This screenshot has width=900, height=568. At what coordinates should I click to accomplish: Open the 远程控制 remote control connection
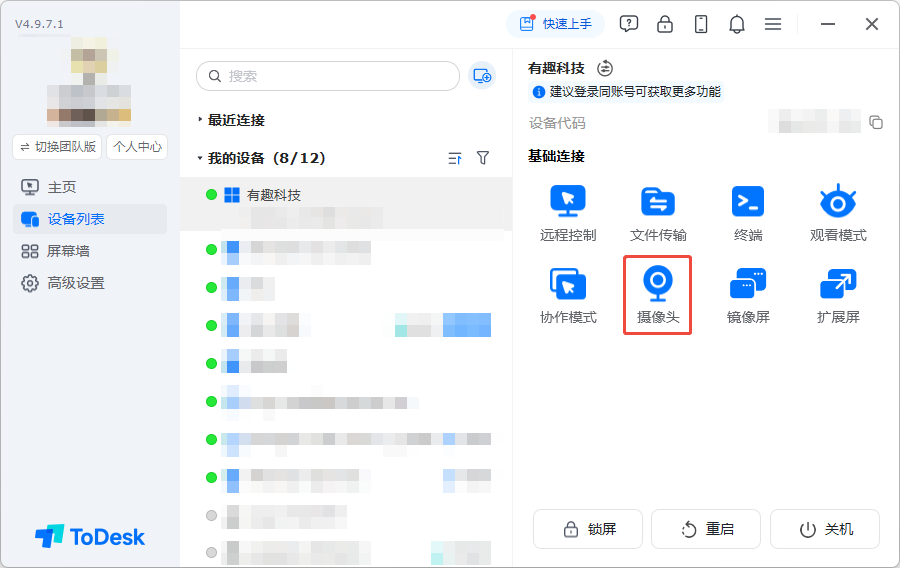point(568,213)
